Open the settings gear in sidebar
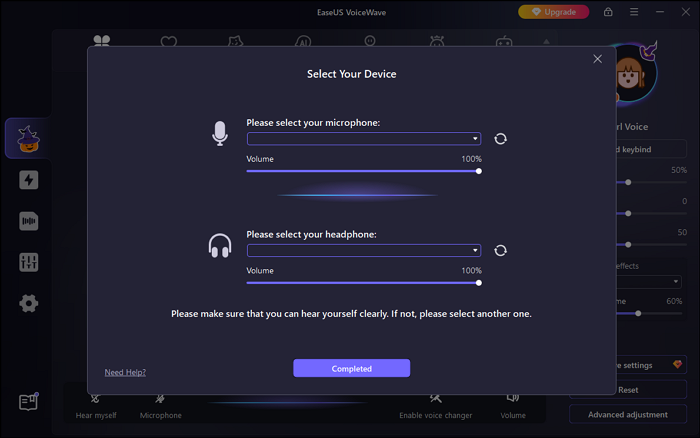This screenshot has height=438, width=700. click(x=28, y=303)
